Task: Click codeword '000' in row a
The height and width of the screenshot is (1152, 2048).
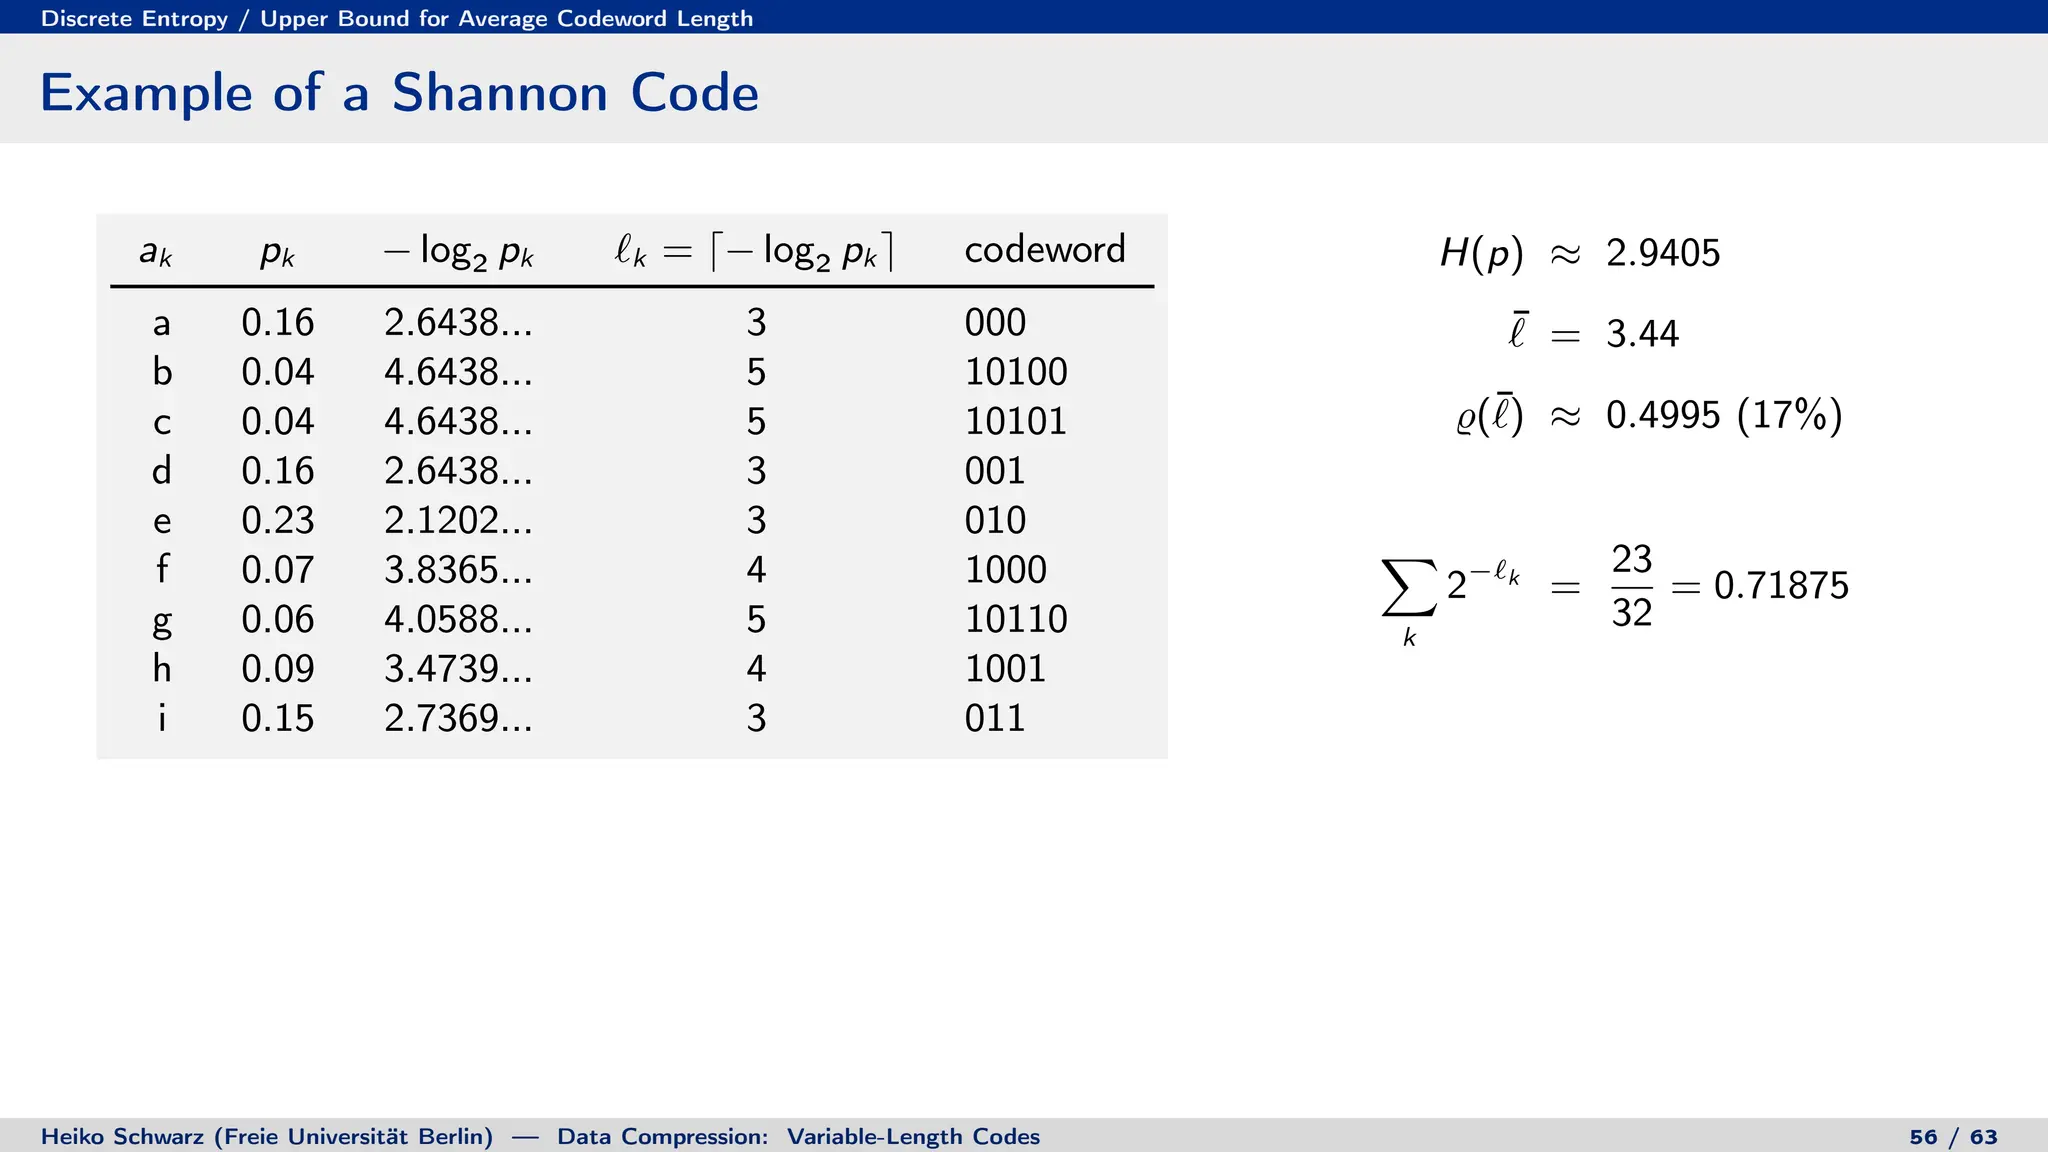Action: pos(995,322)
